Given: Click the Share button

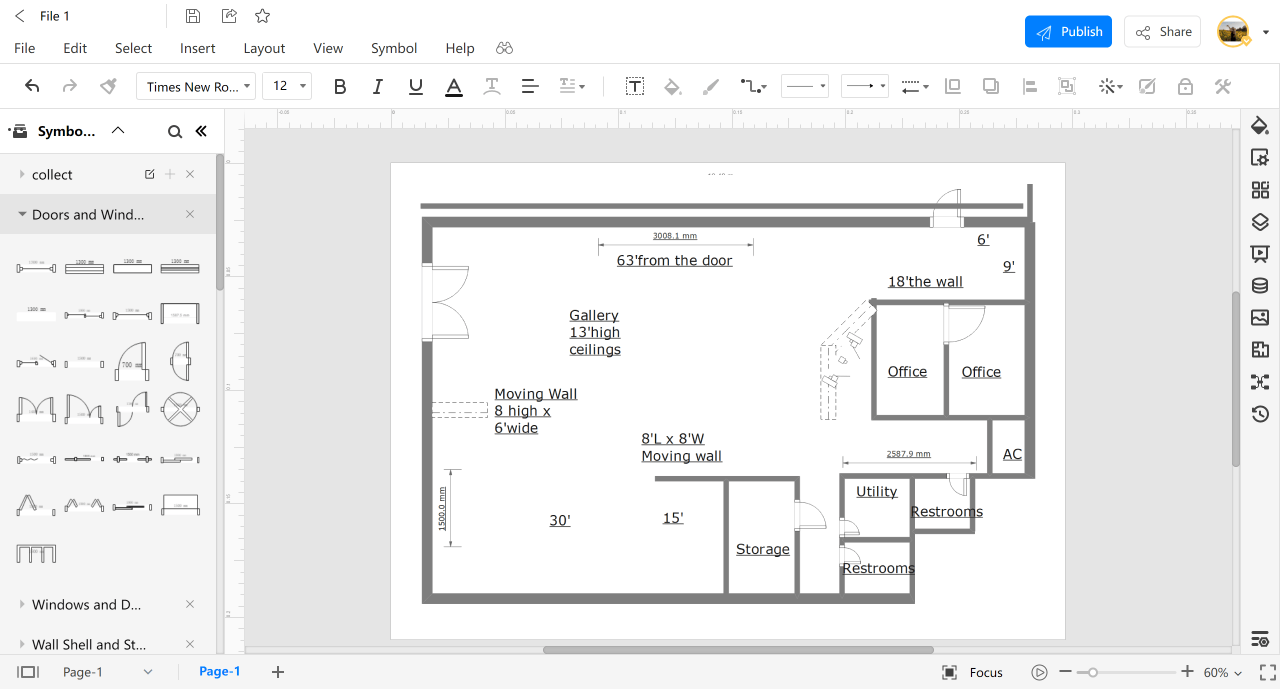Looking at the screenshot, I should [1162, 31].
